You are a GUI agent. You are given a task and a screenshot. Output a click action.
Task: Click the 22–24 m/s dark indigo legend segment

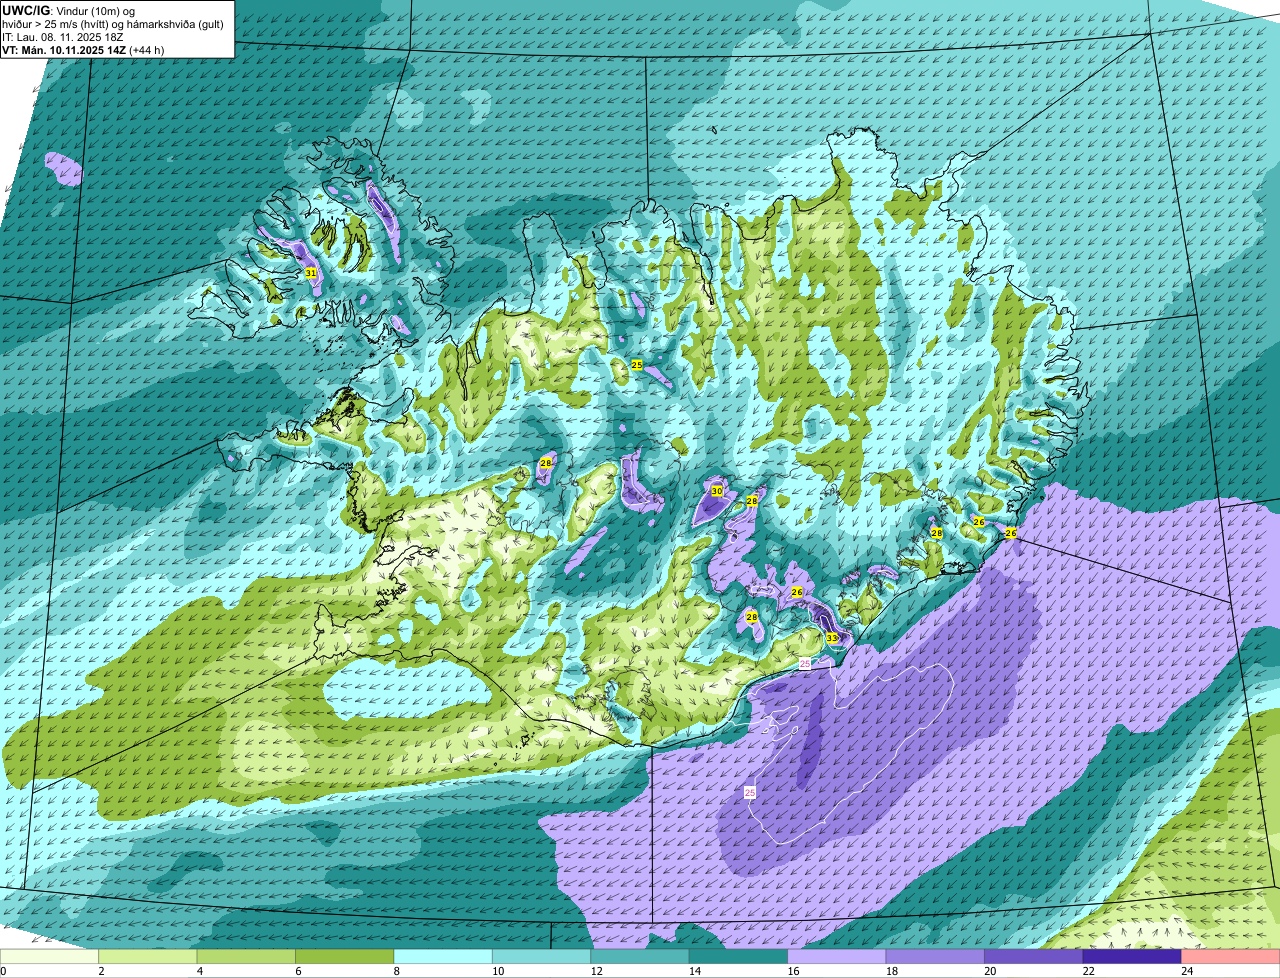pos(1132,957)
